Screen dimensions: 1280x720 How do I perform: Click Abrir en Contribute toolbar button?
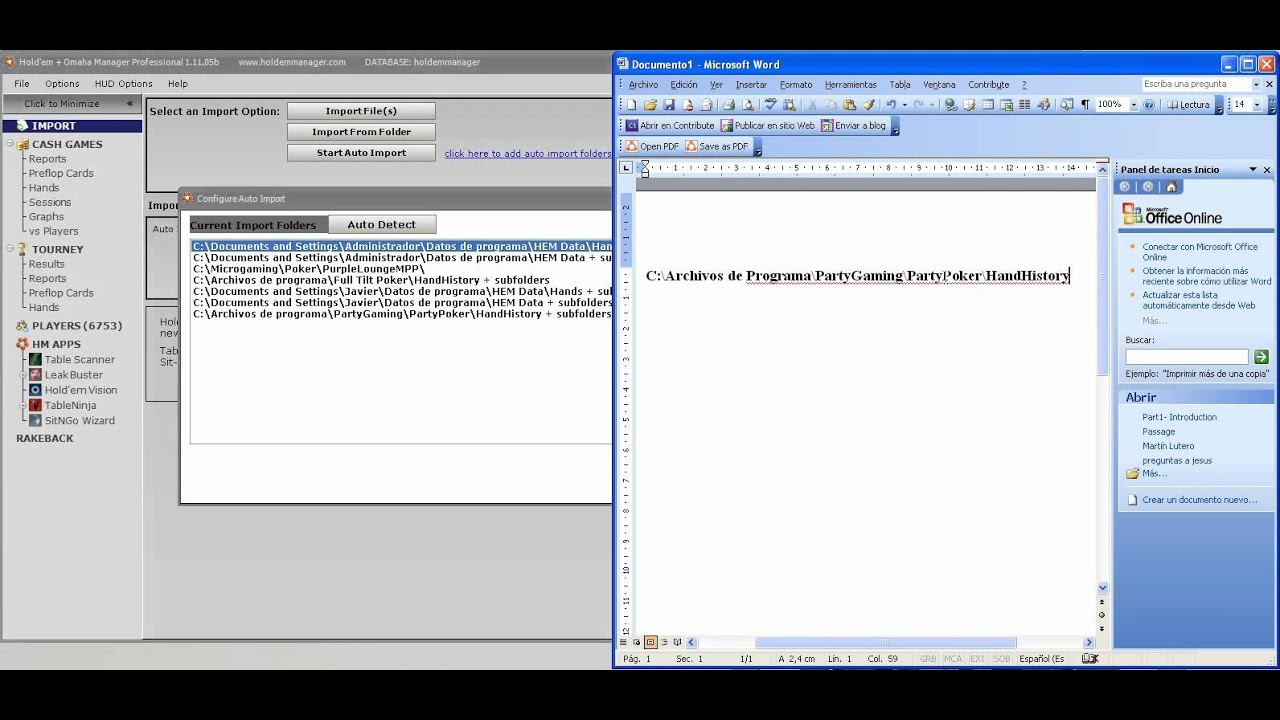[x=670, y=126]
